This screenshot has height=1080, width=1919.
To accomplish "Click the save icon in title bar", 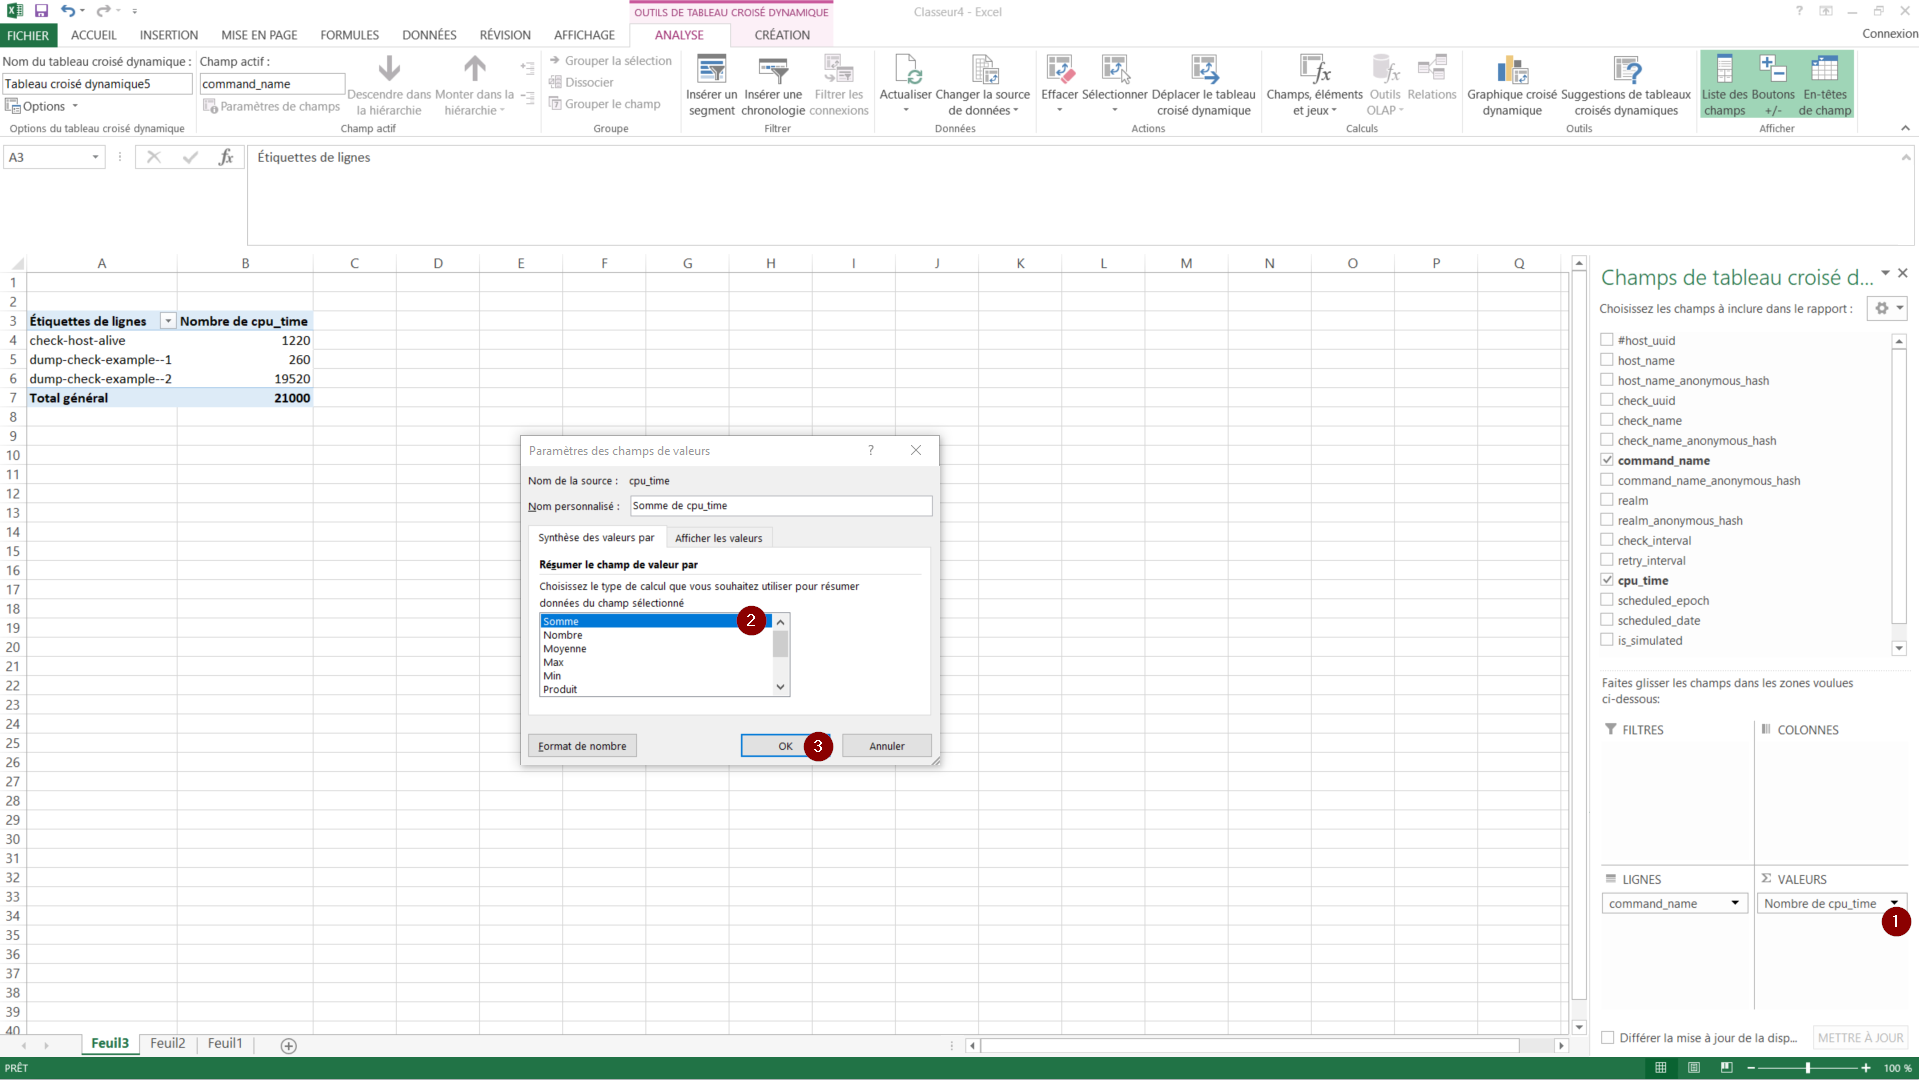I will point(41,11).
